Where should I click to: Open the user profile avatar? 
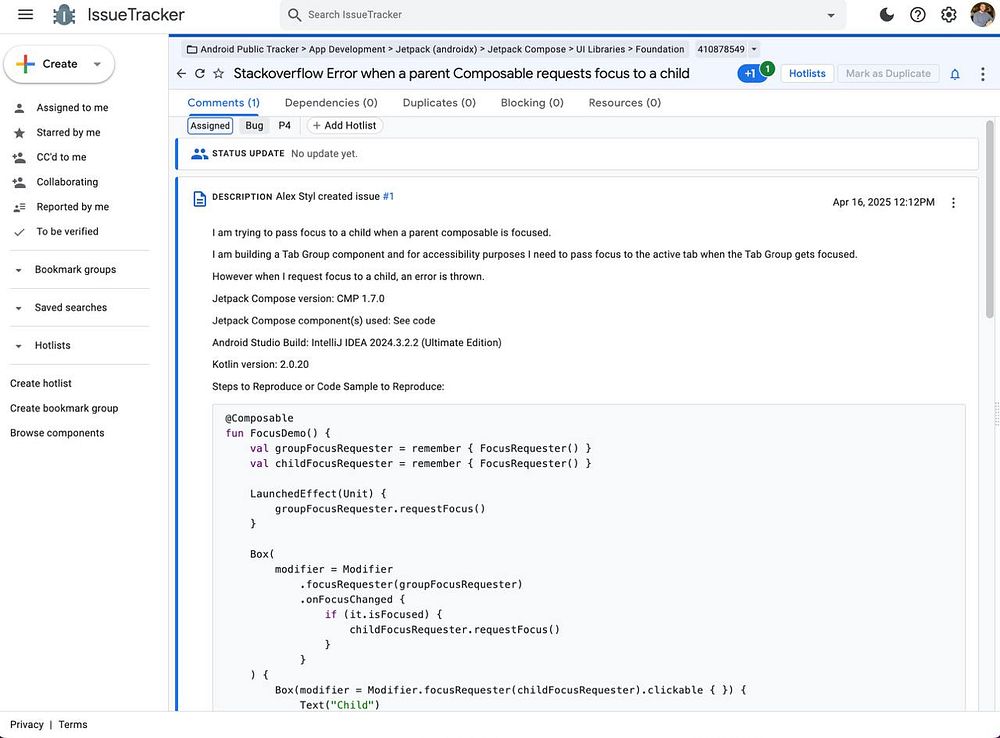click(x=981, y=15)
